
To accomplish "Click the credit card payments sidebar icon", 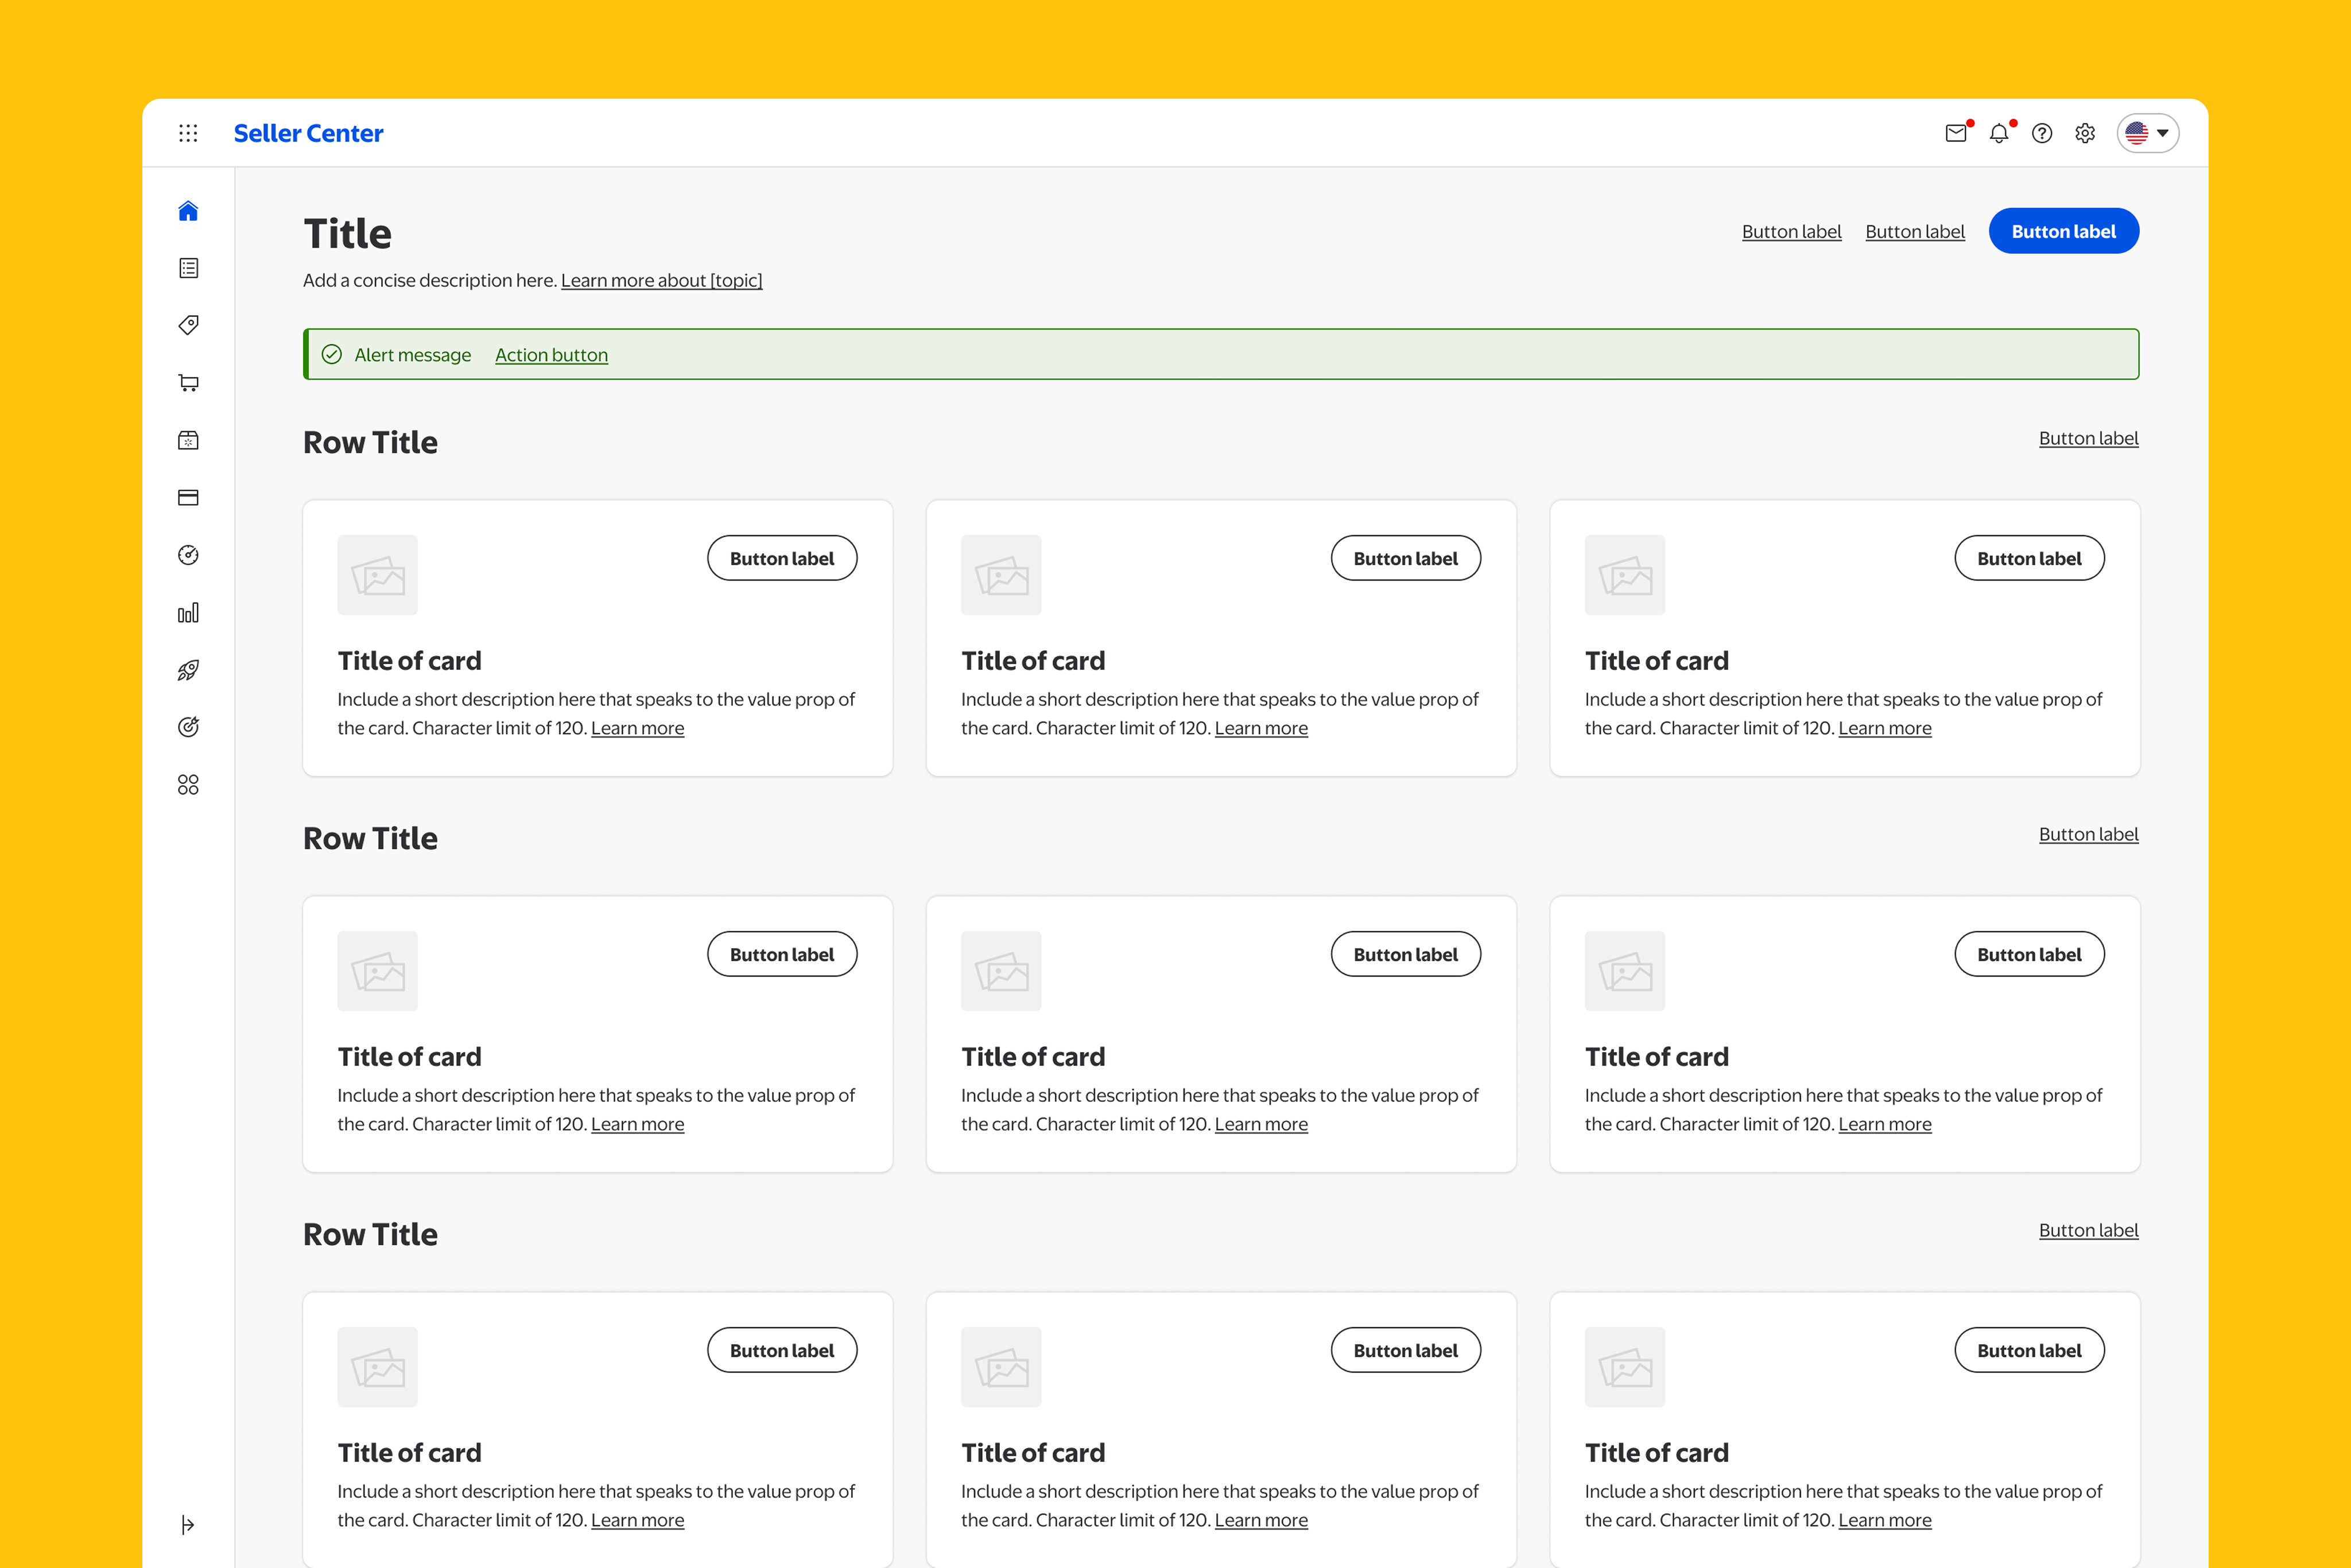I will pyautogui.click(x=188, y=498).
